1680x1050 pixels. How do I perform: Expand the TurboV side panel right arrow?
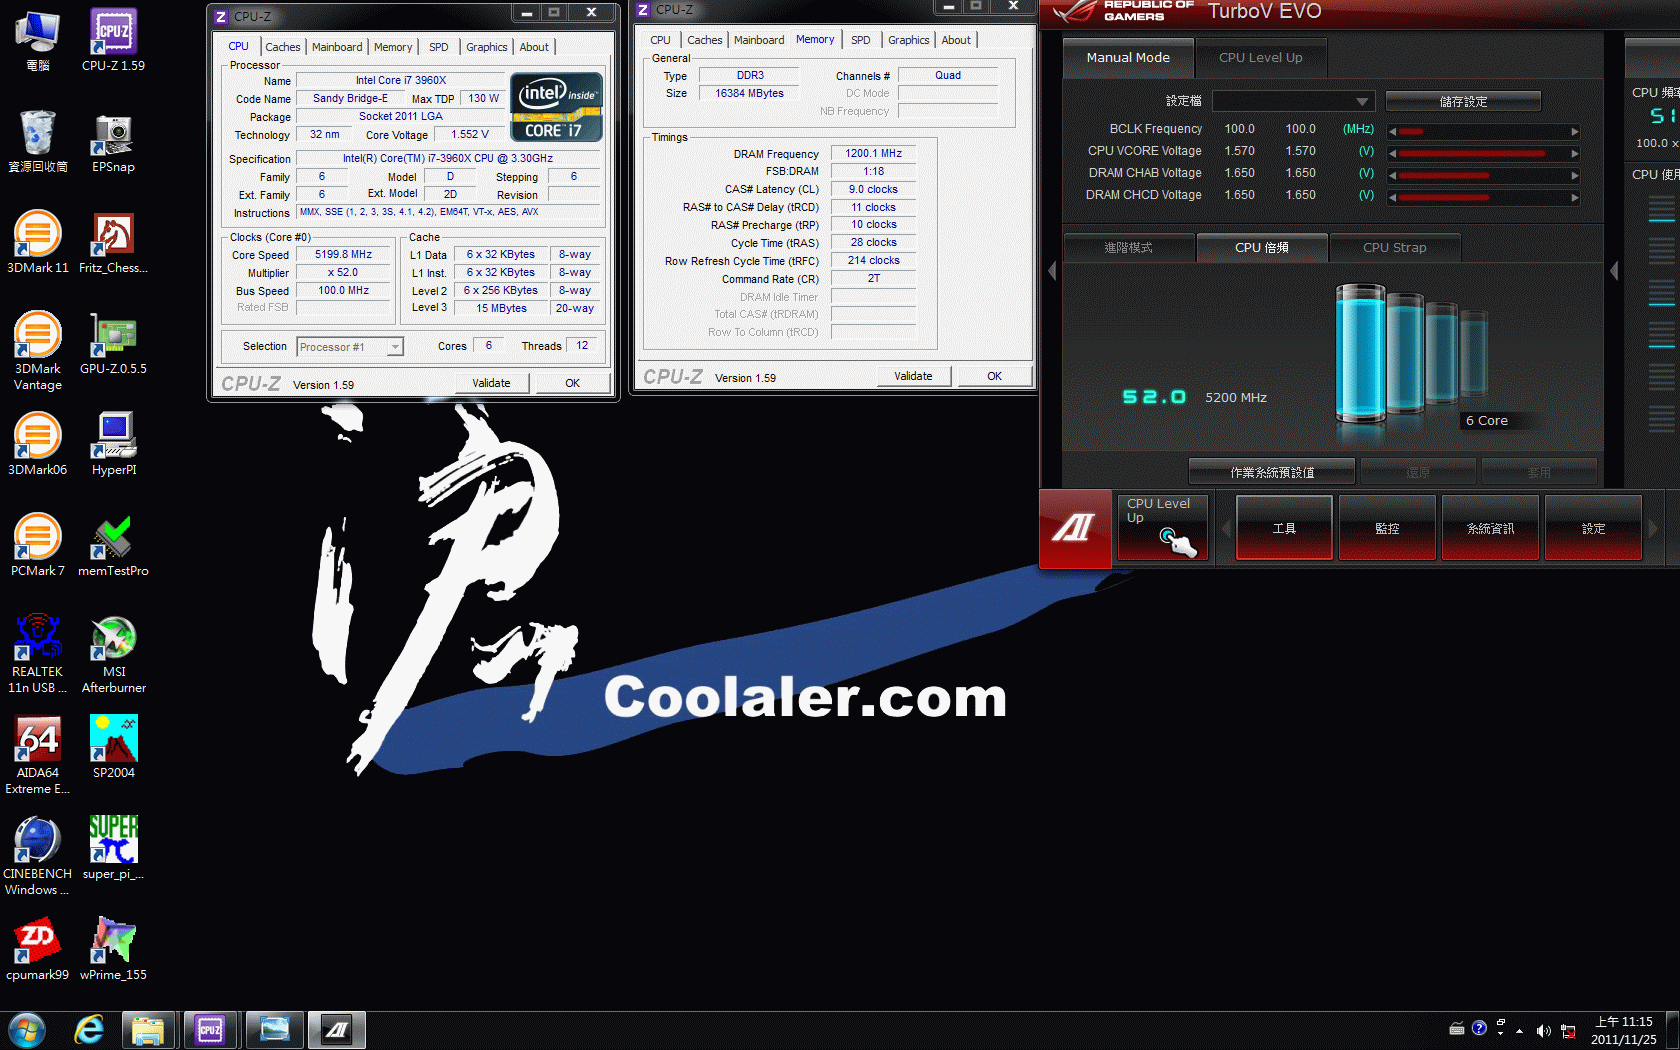(x=1614, y=271)
